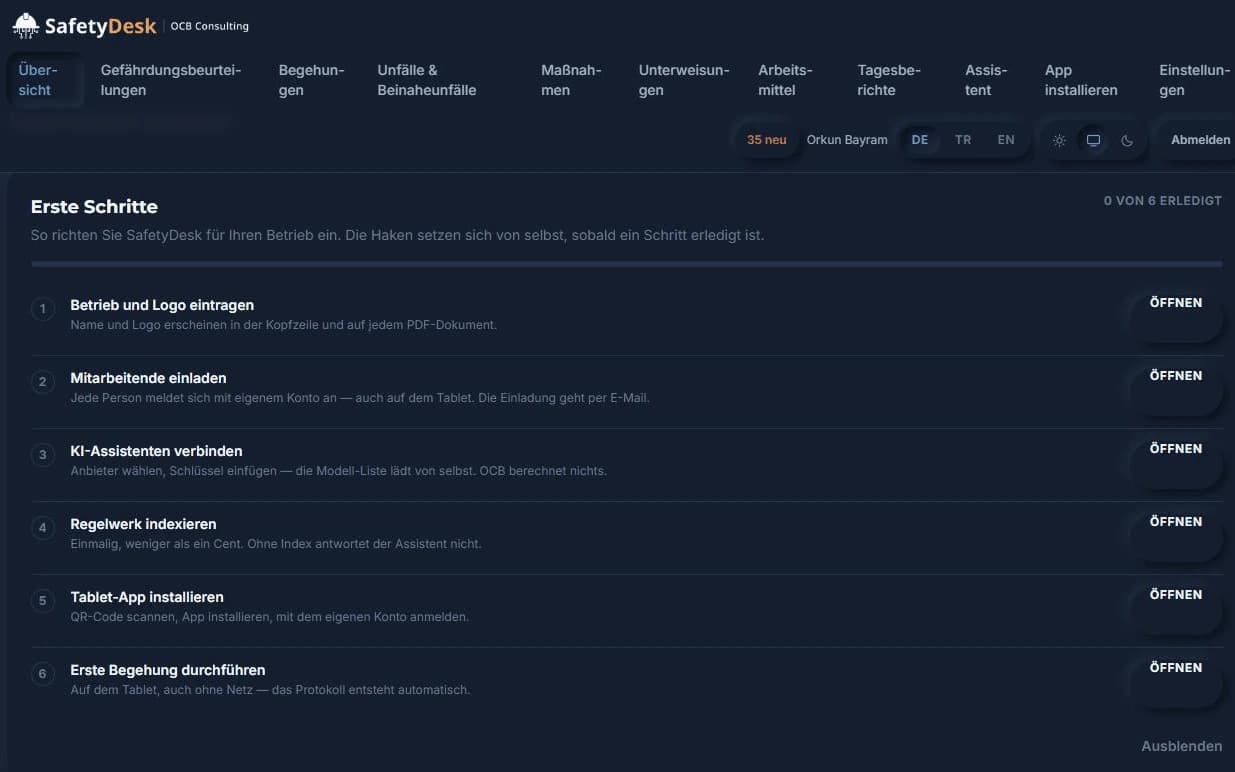
Task: Open Betrieb und Logo eintragen step
Action: 1176,303
